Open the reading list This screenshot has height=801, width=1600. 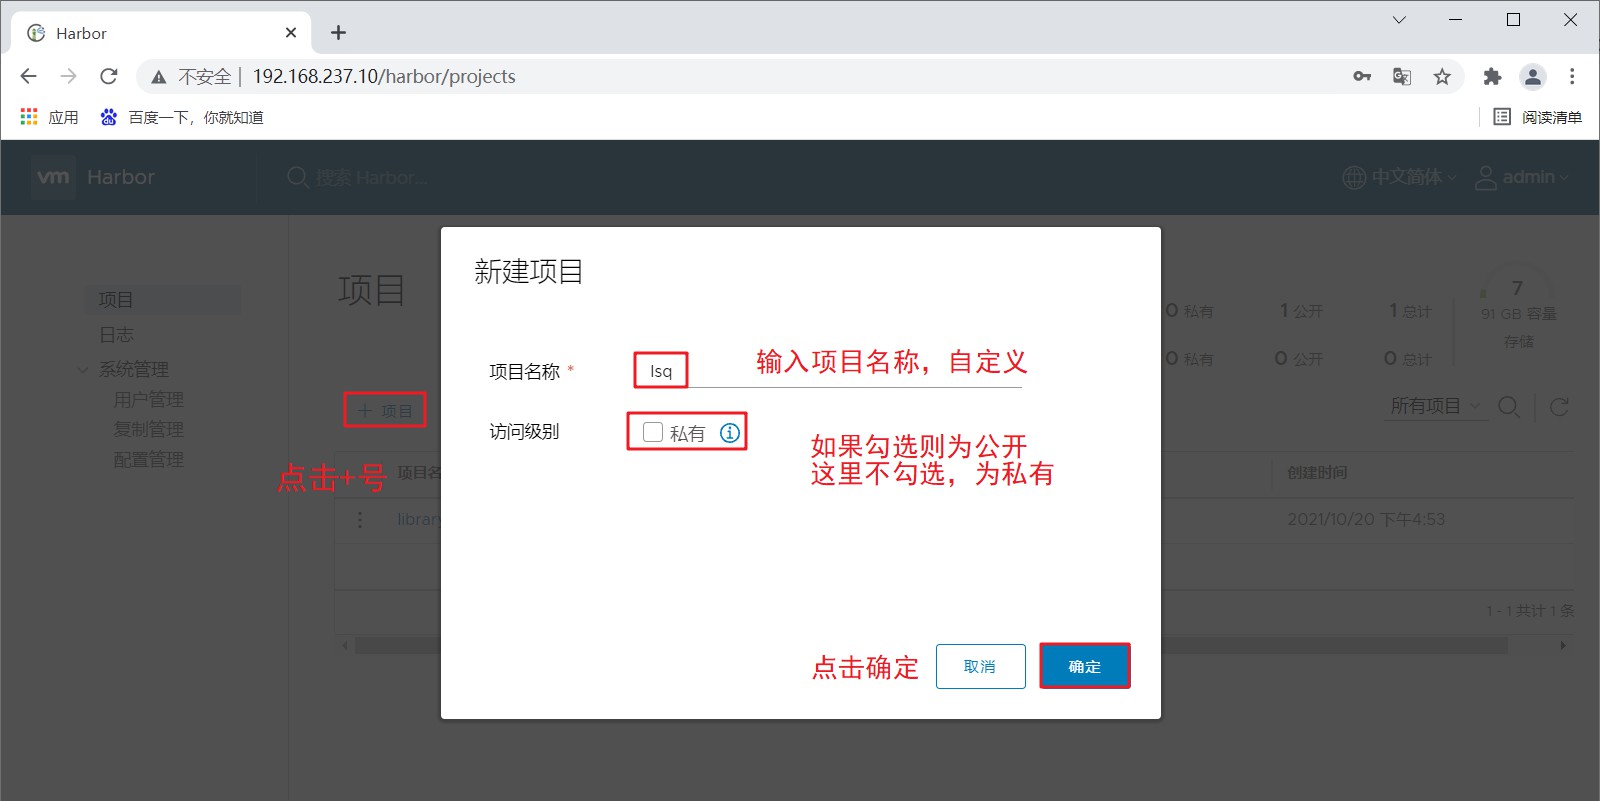(x=1538, y=117)
